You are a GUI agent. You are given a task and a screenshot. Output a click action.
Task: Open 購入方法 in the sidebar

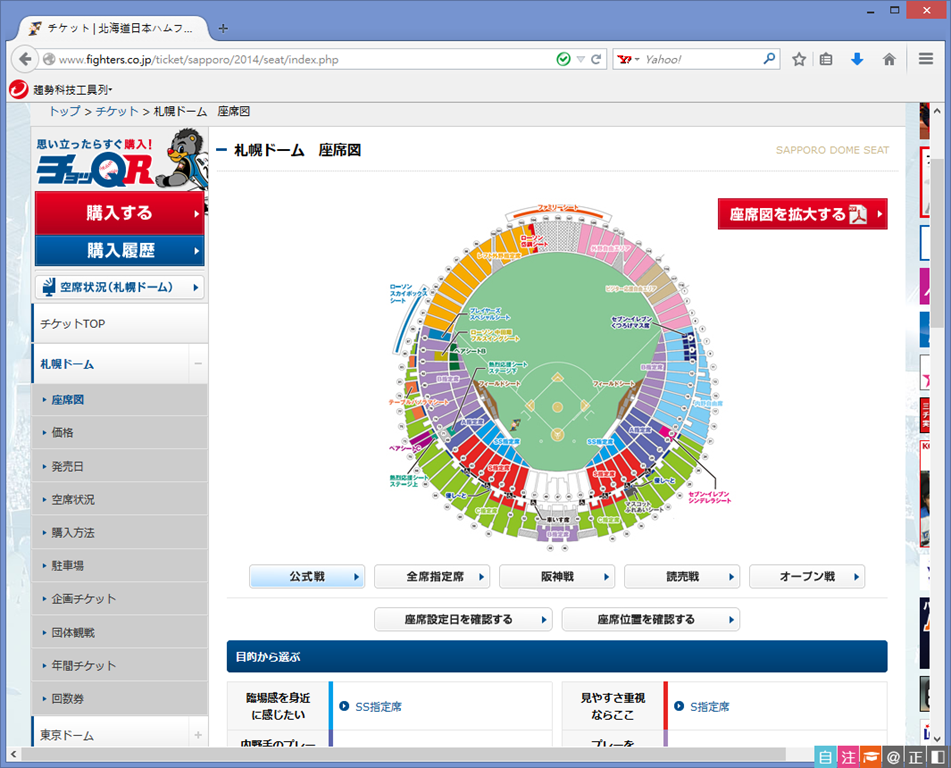[x=119, y=533]
